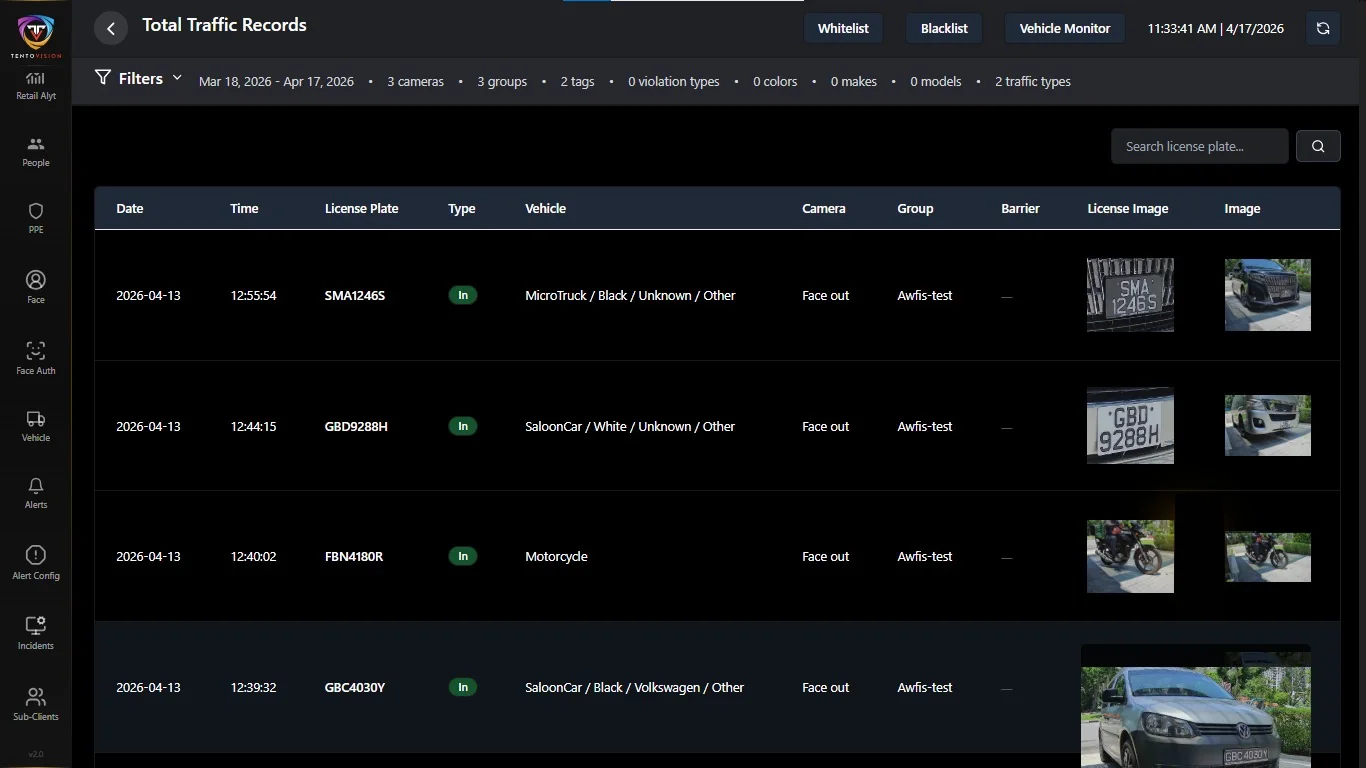Screen dimensions: 1366x768
Task: Click the date range Mar 18 - Apr 17
Action: [x=276, y=82]
